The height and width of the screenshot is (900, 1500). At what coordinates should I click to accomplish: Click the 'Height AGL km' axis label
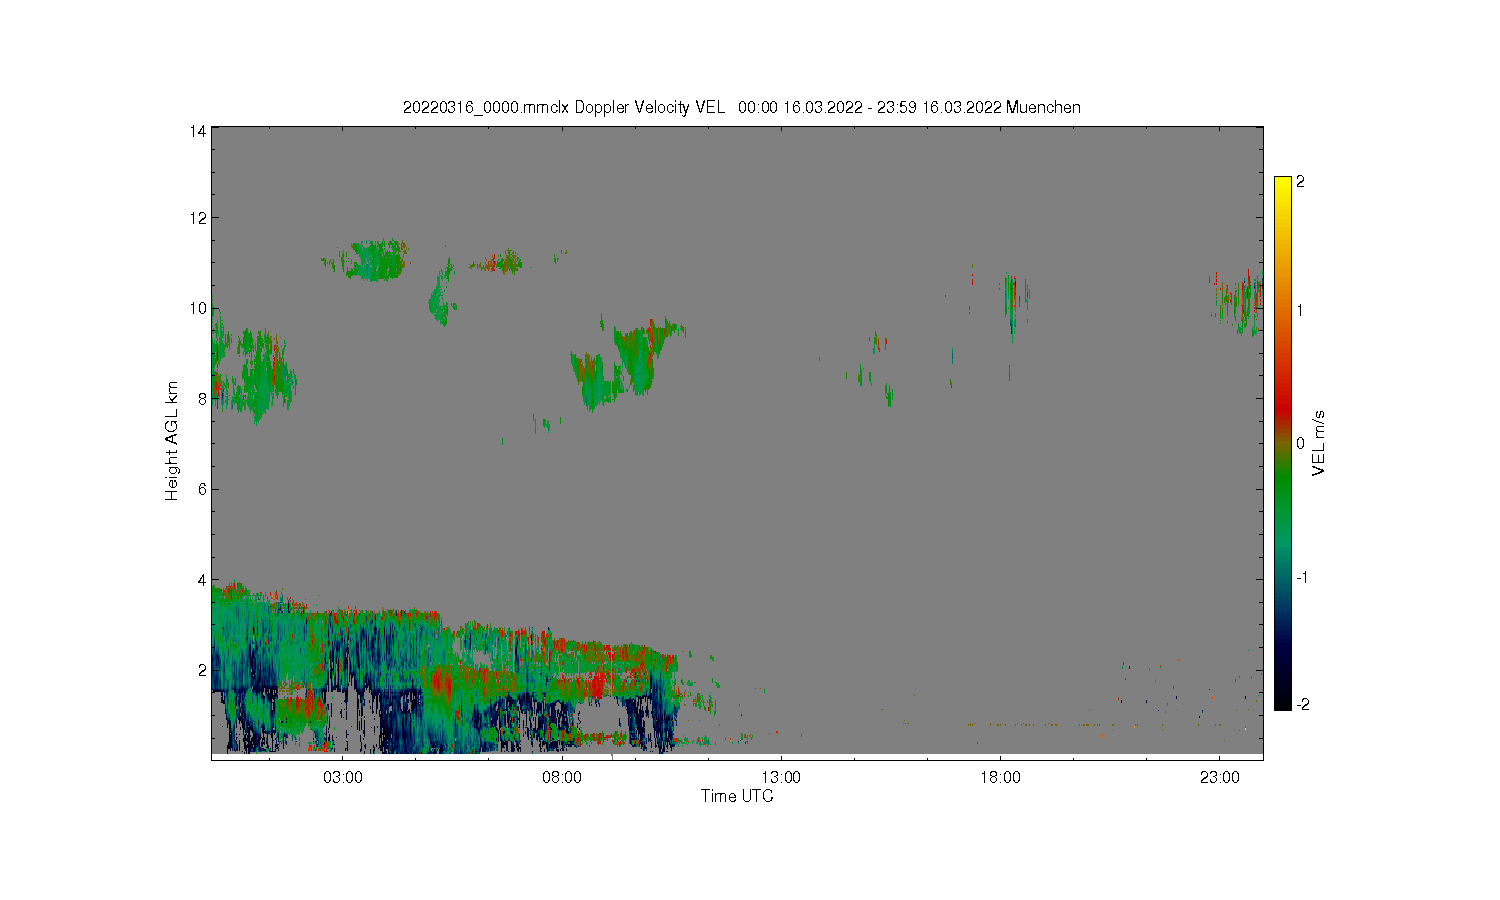(x=172, y=441)
